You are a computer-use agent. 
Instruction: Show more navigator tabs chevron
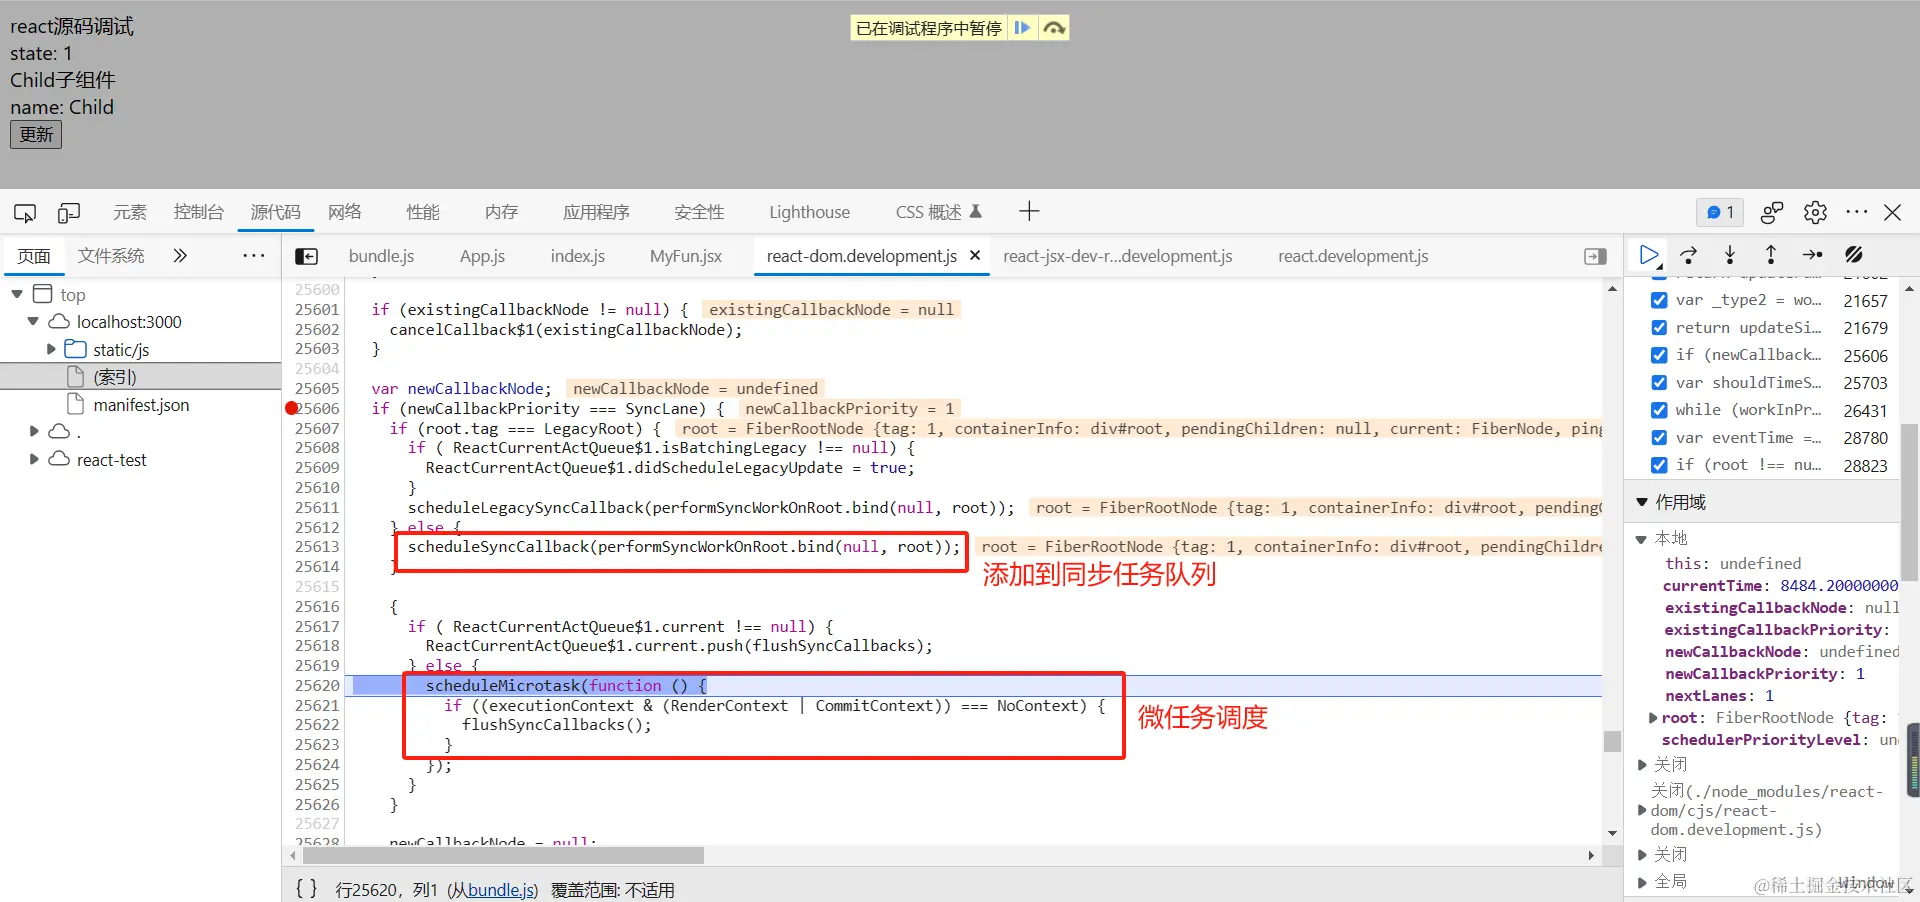180,256
